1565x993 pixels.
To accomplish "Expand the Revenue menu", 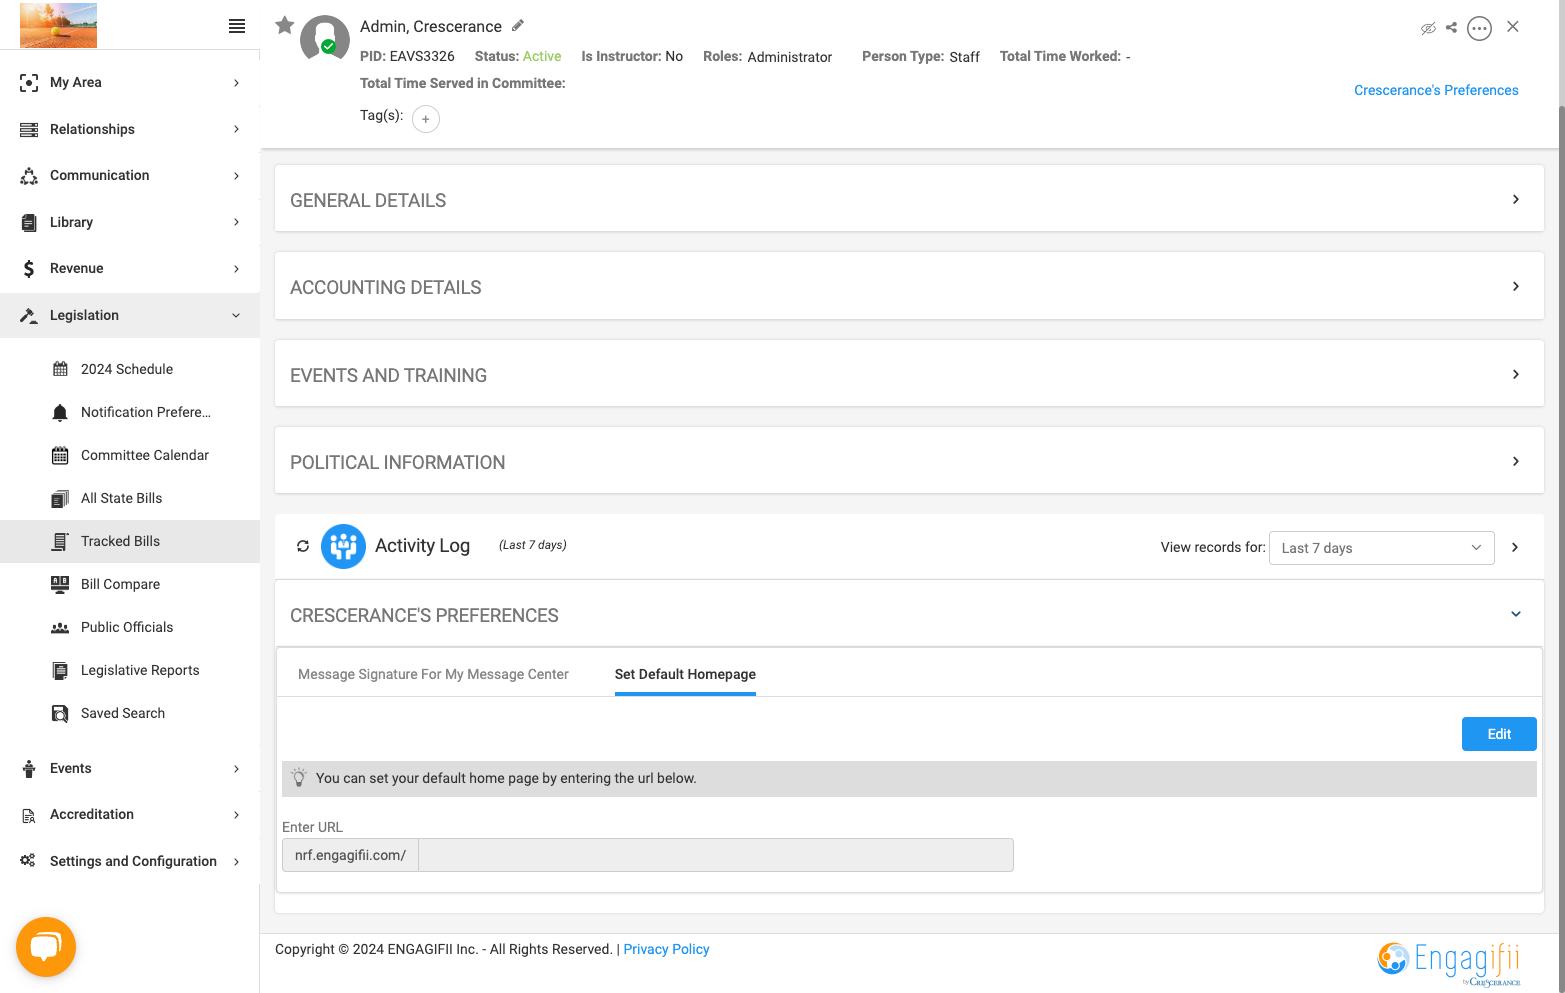I will tap(130, 268).
